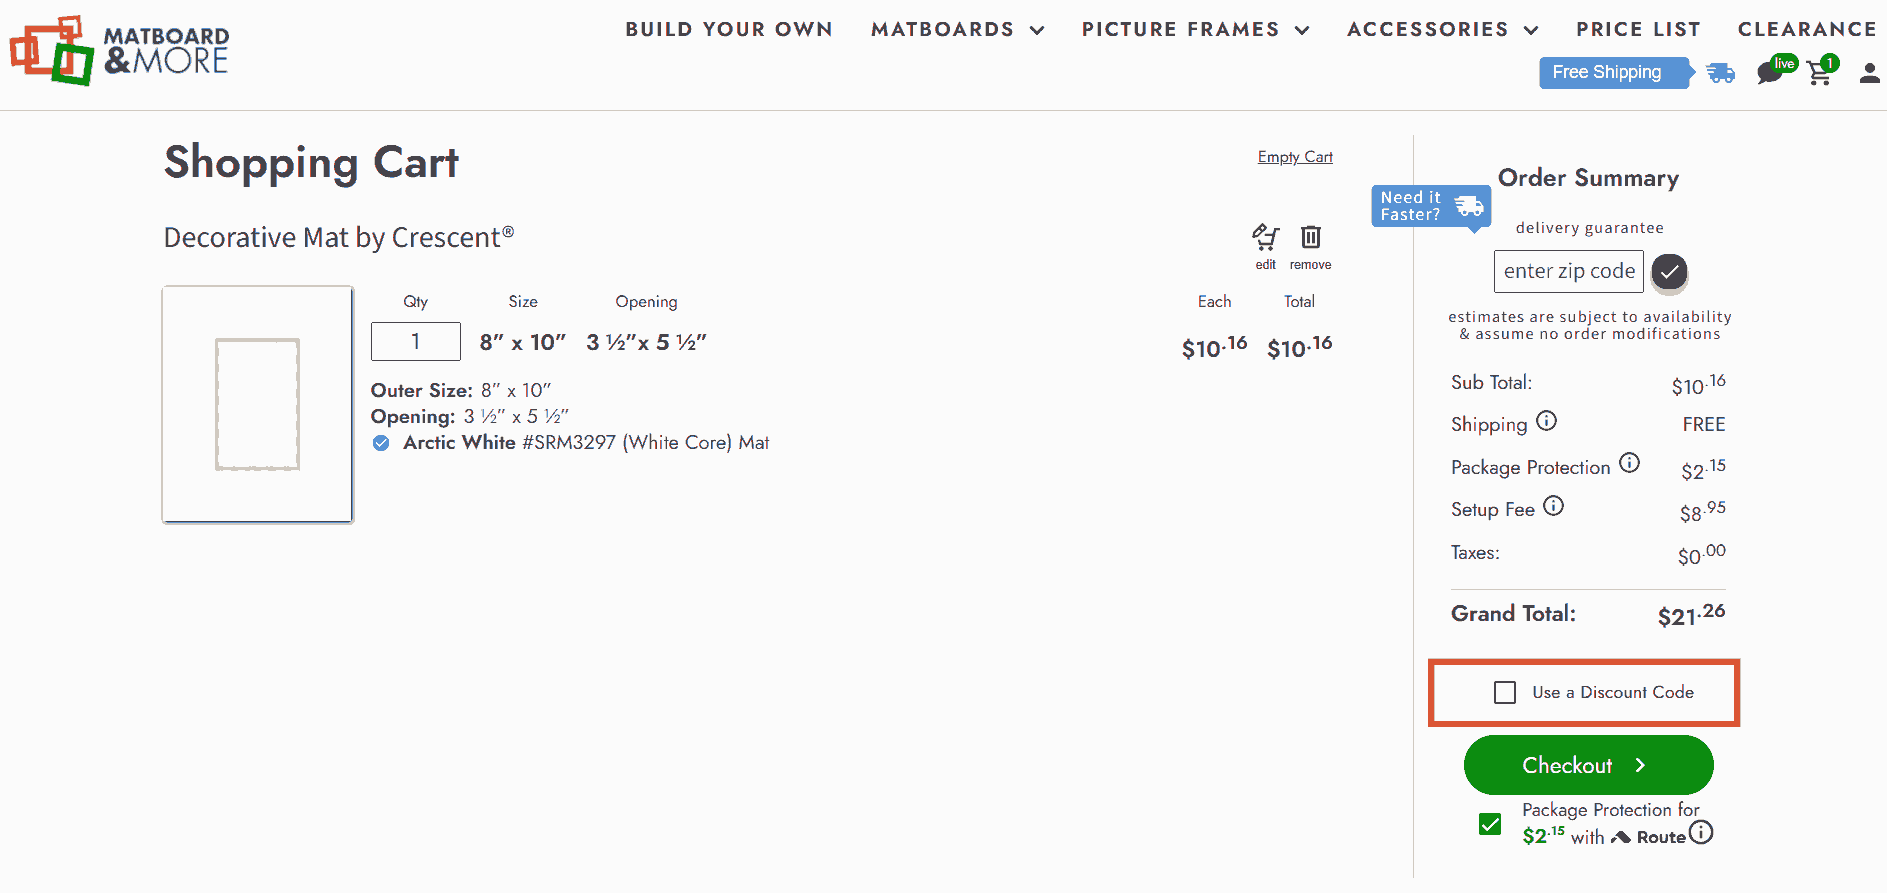
Task: Open the live chat bubble icon
Action: click(1770, 73)
